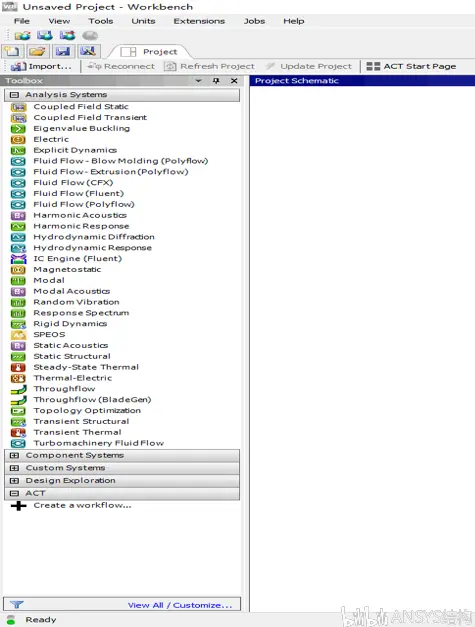Click the Open project folder icon
The width and height of the screenshot is (475, 627).
pos(37,51)
